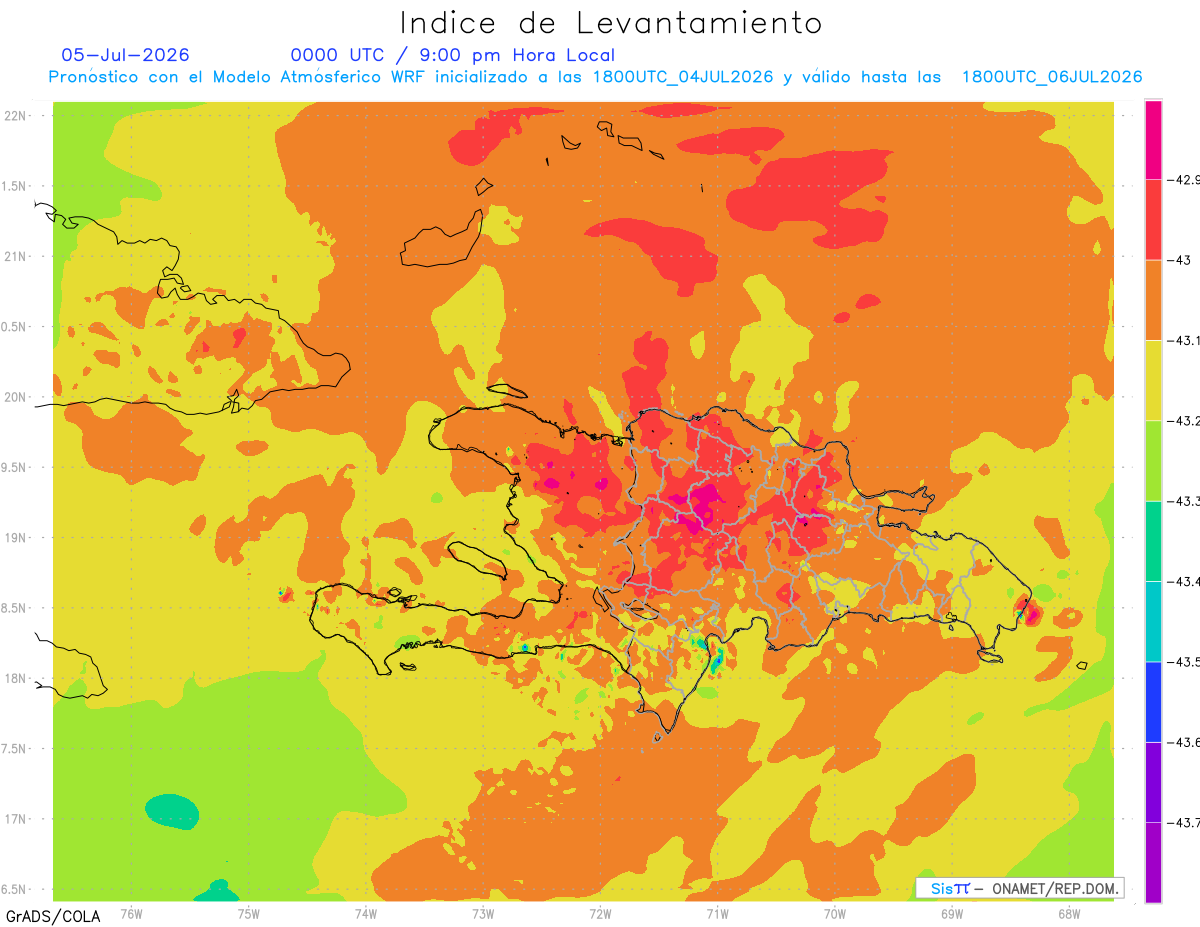Screen dimensions: 1200x927
Task: Select the date text '05-Jul-2026'
Action: 125,55
